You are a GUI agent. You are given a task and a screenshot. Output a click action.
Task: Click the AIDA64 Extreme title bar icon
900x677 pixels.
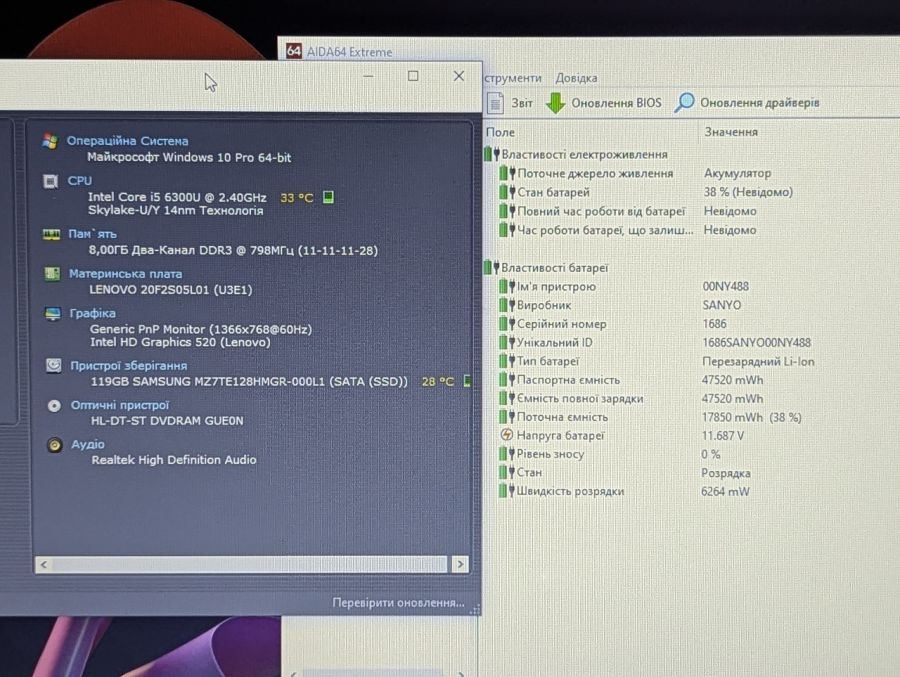294,51
